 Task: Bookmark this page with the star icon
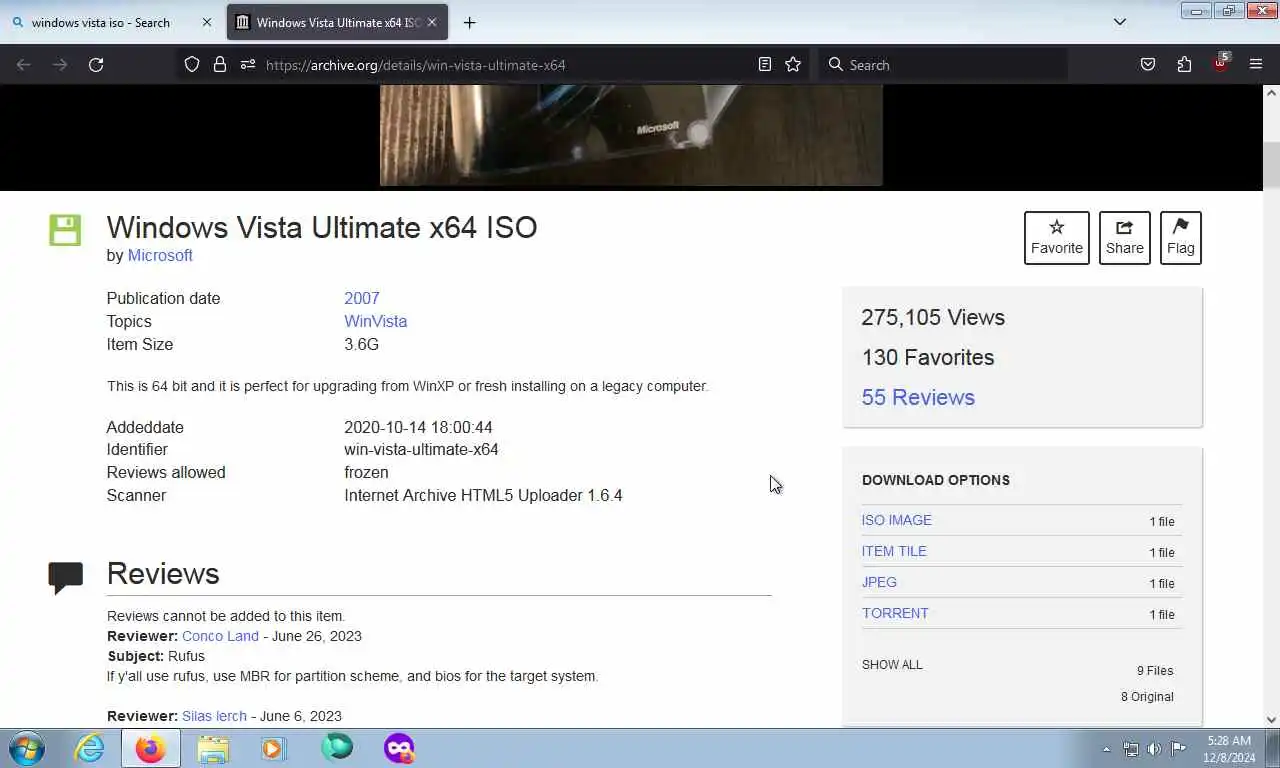coord(793,65)
